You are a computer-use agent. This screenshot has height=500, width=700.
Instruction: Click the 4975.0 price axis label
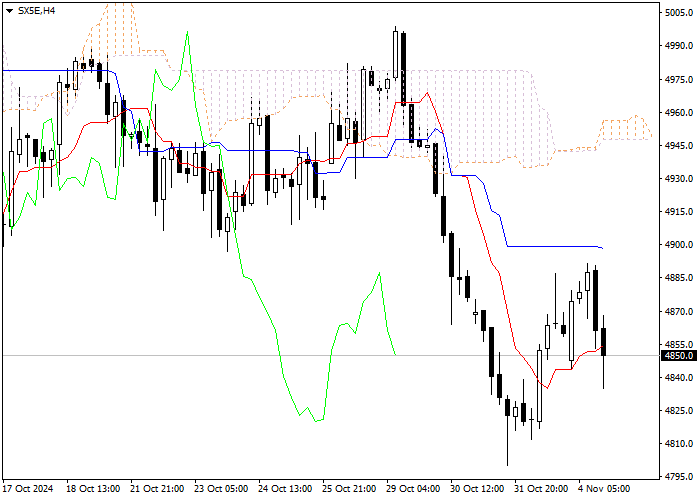click(679, 79)
